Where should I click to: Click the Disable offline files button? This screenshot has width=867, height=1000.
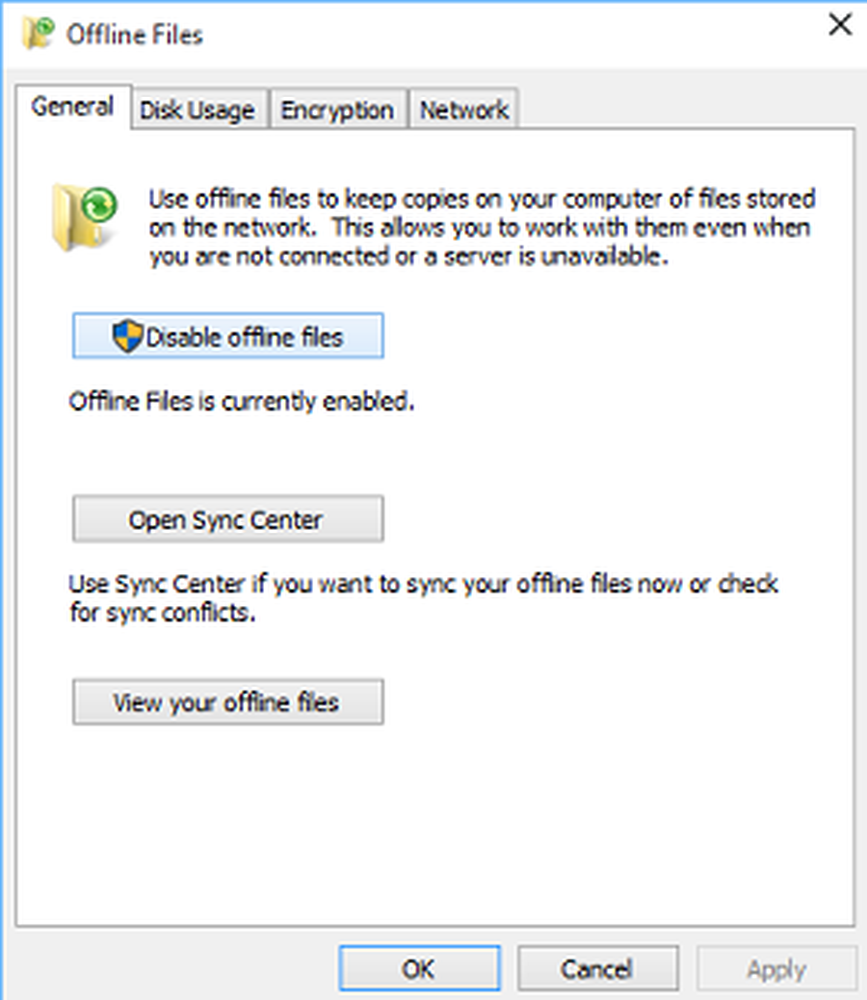228,335
